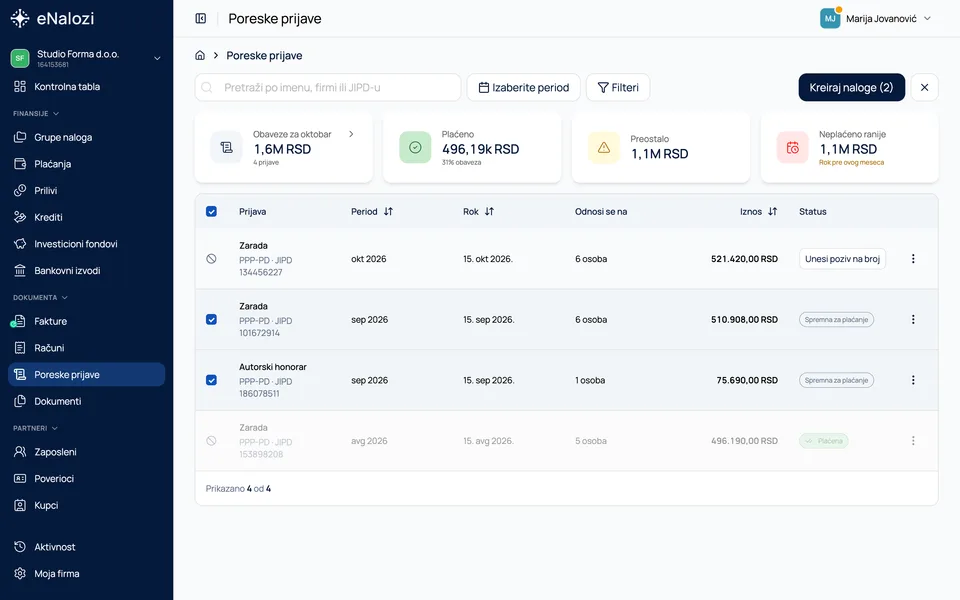Focus the search field for JIPD

(x=328, y=88)
